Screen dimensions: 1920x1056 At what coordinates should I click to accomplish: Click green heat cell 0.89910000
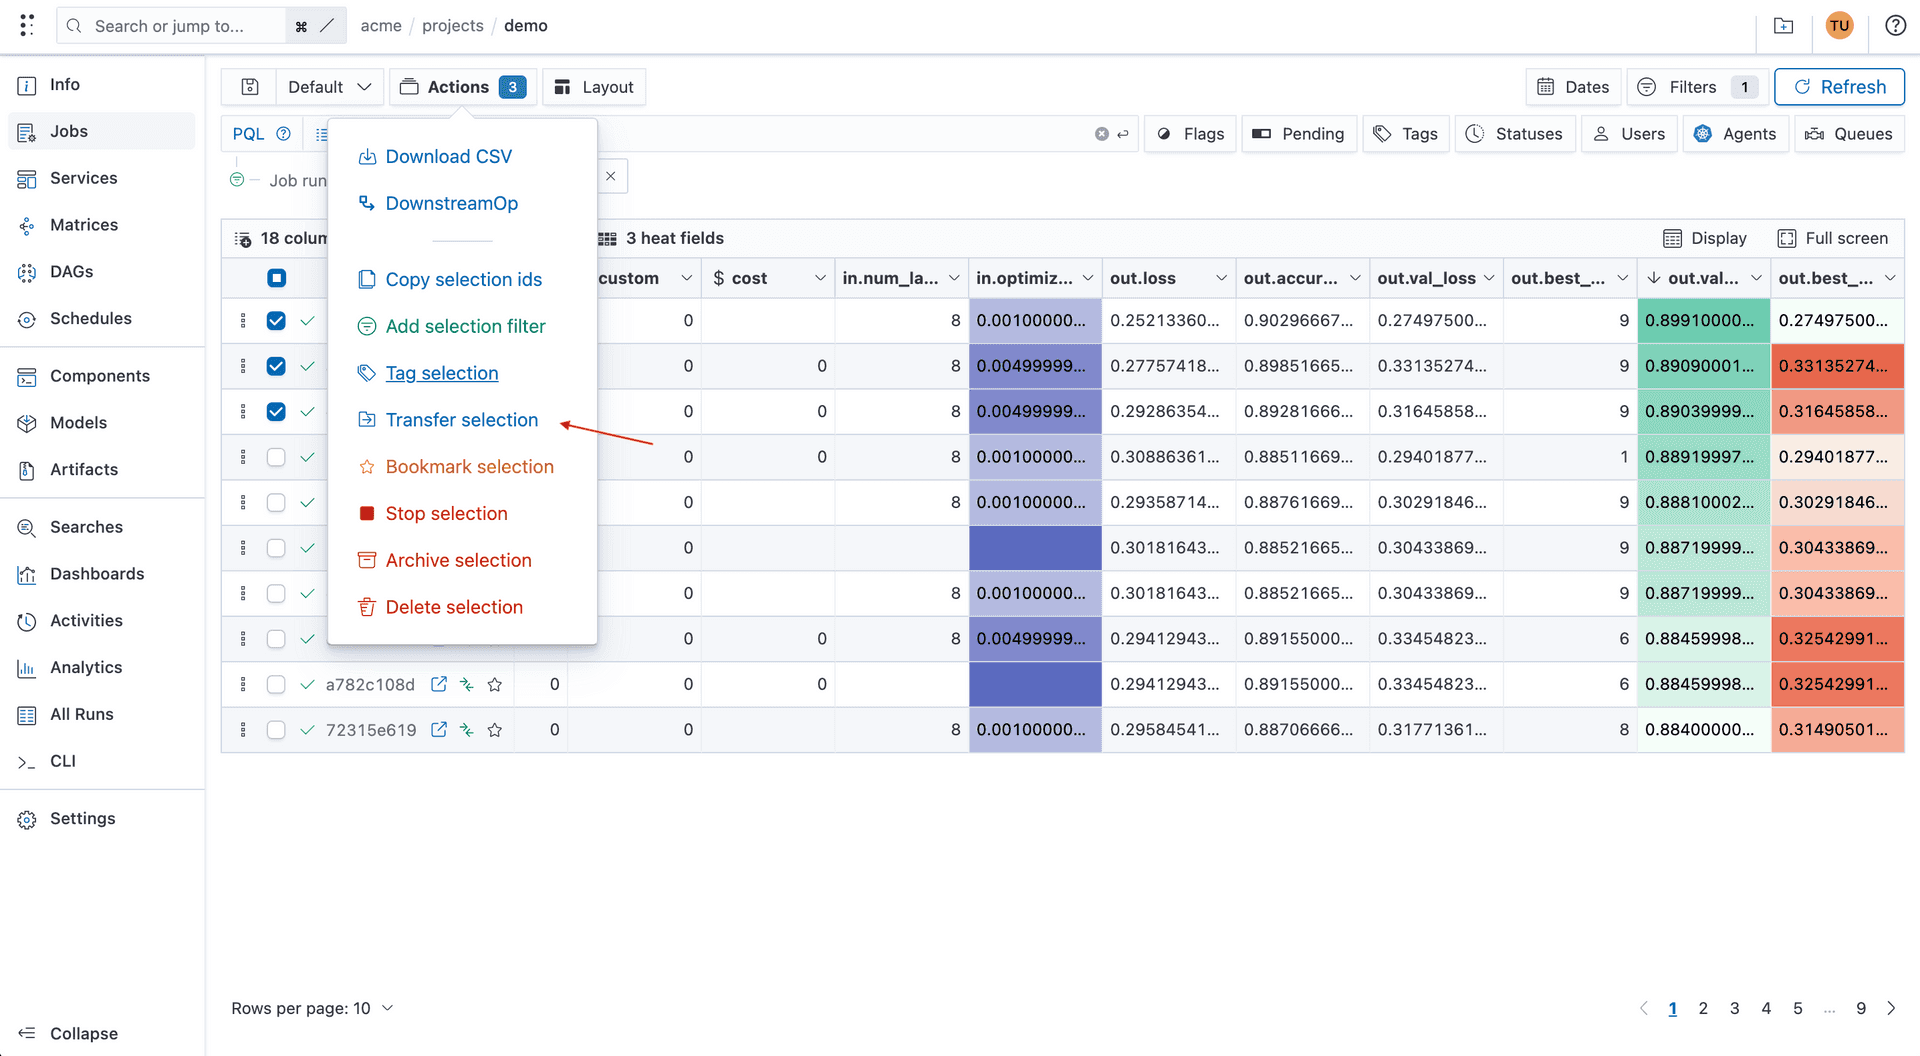[1702, 320]
